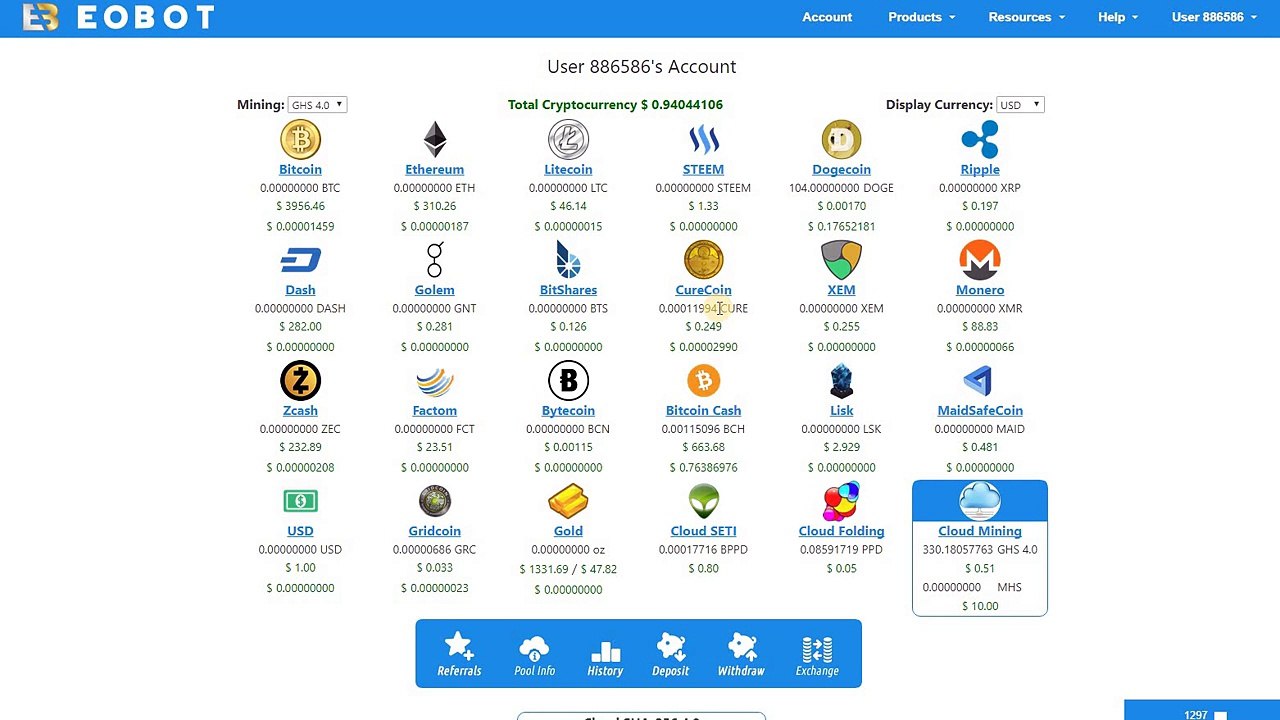
Task: Open the Ethereum text link
Action: click(435, 169)
